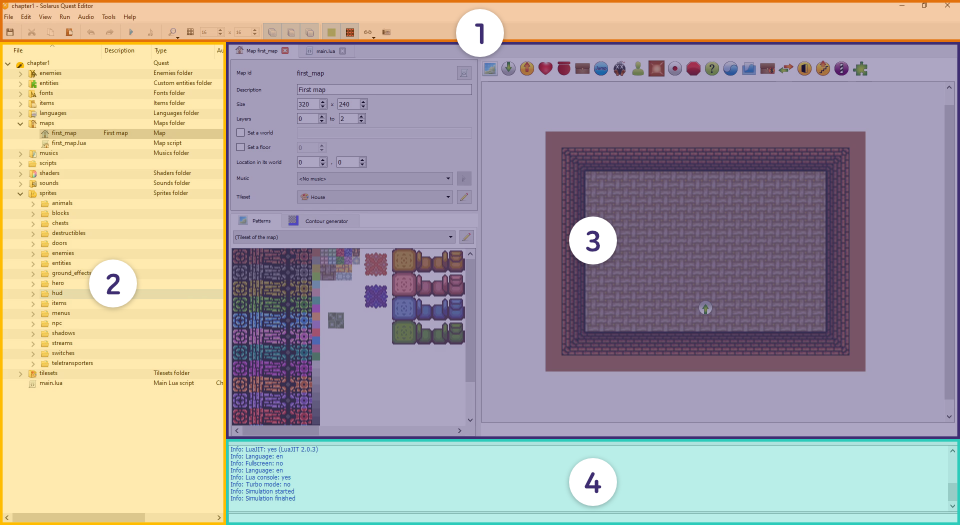Add a jumper entity (blue round icon)
The width and height of the screenshot is (960, 525).
[x=601, y=69]
